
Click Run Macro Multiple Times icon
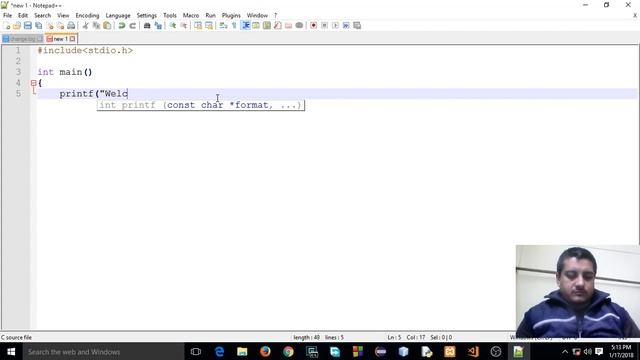pos(346,26)
